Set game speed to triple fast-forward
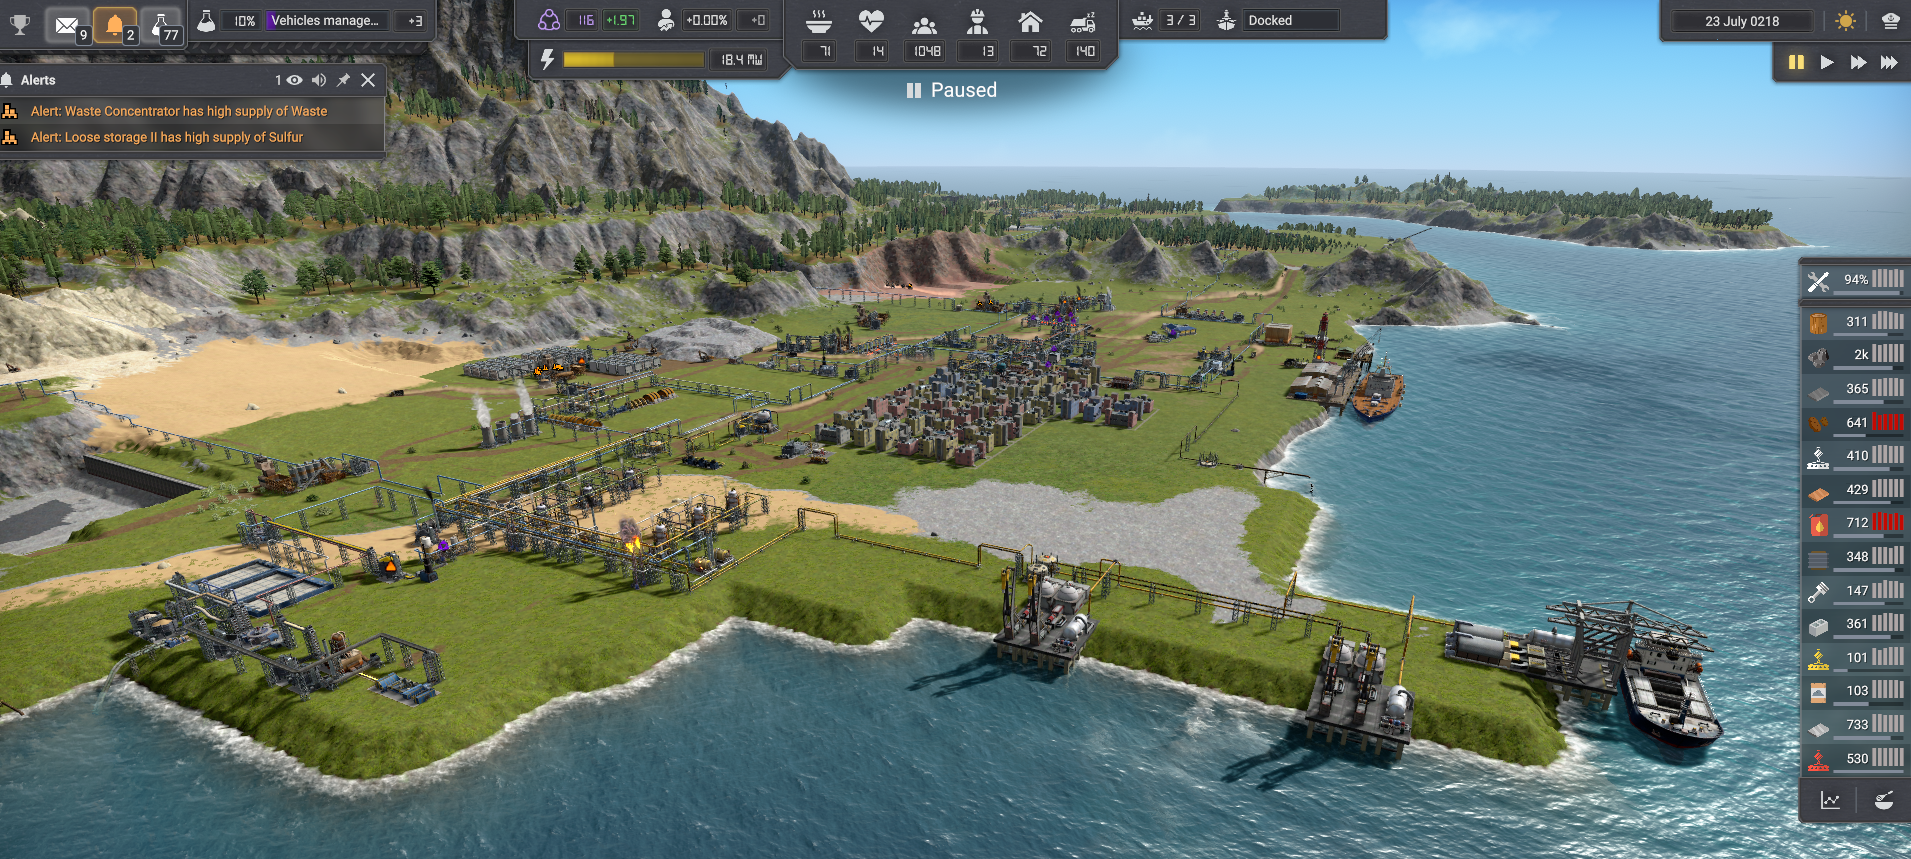1911x859 pixels. [1889, 62]
